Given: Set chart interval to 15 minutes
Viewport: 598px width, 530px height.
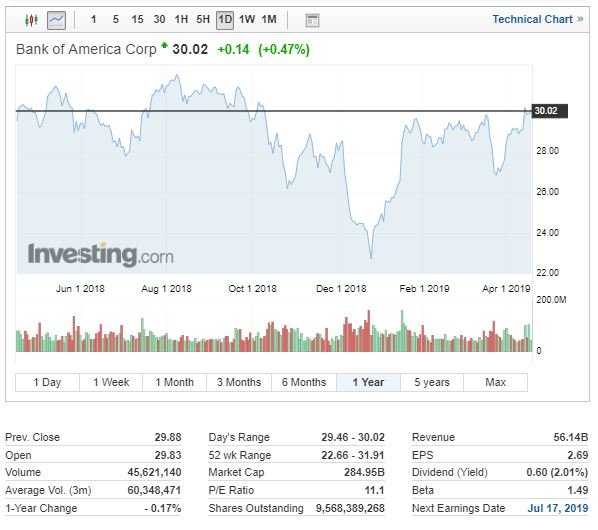Looking at the screenshot, I should click(x=137, y=19).
